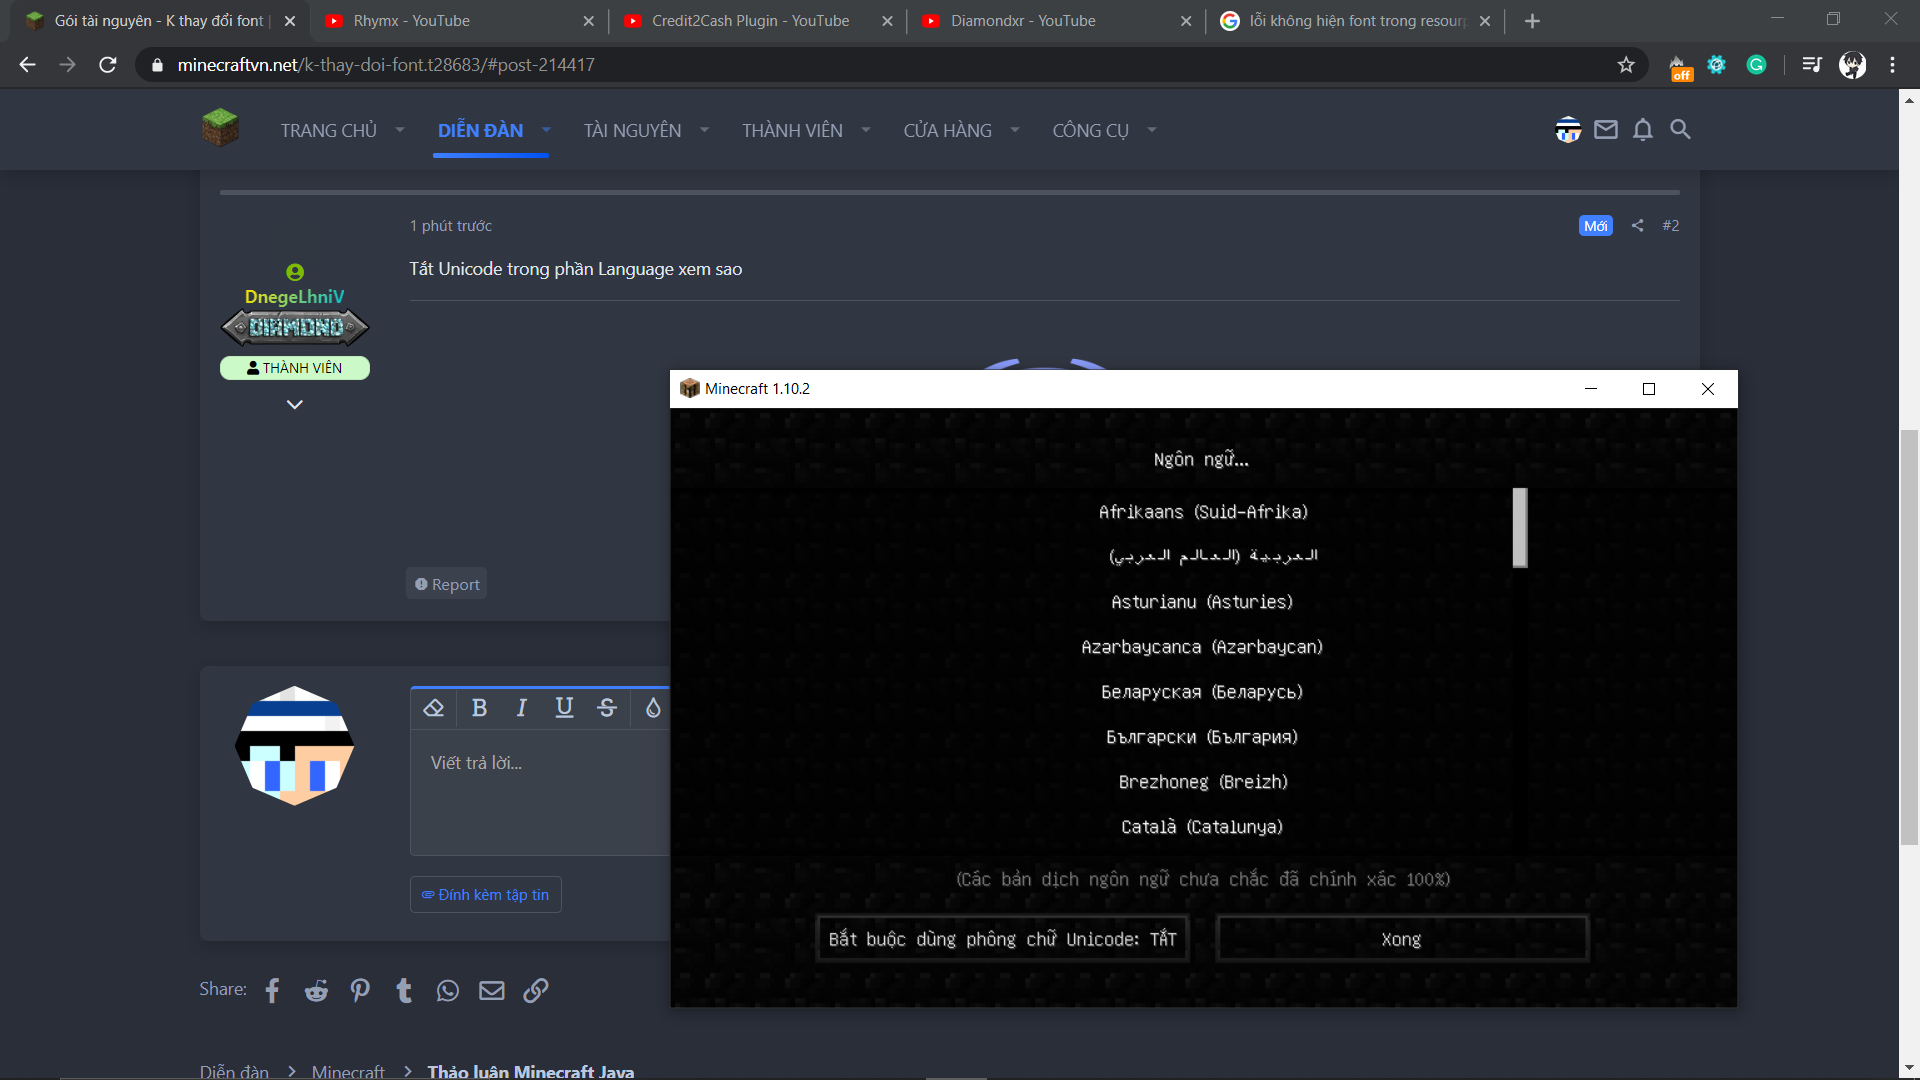Toggle strikethrough formatting in the editor

coord(607,708)
